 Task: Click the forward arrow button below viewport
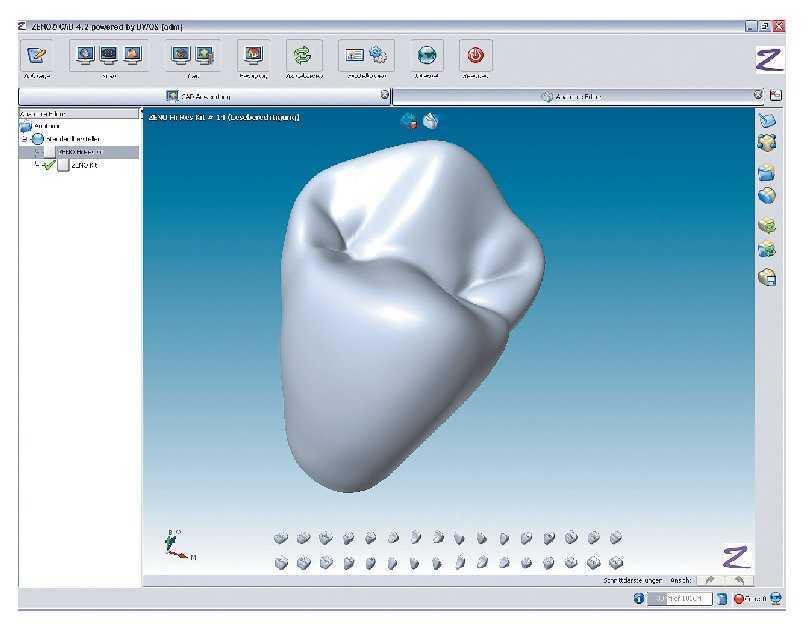[710, 579]
